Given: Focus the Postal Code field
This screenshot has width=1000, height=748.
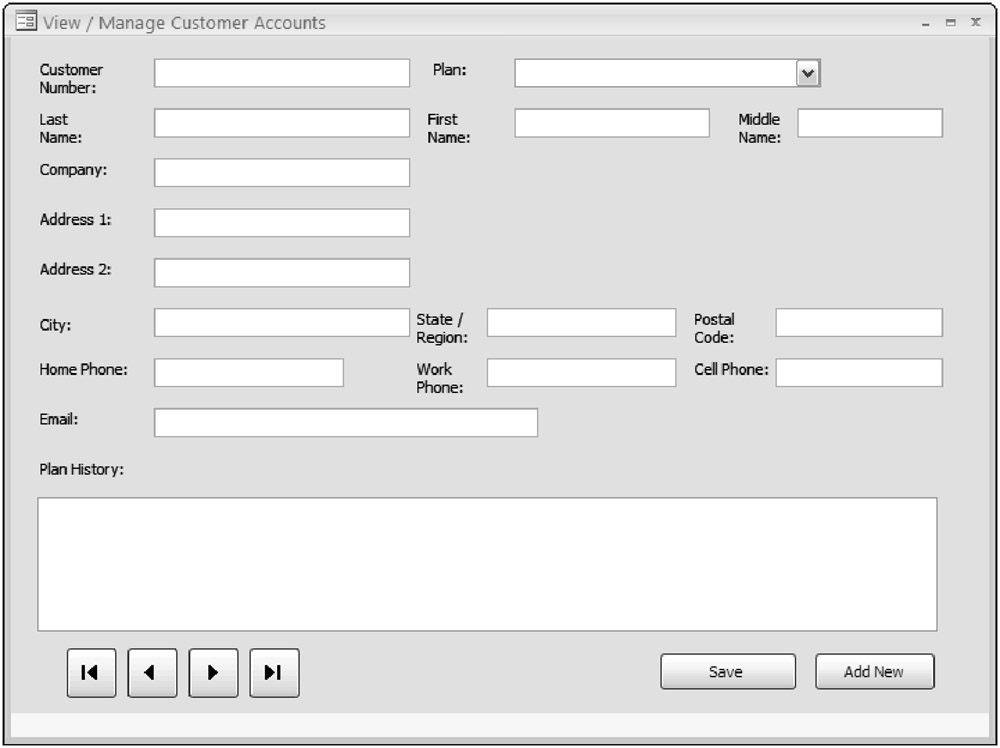Looking at the screenshot, I should [x=858, y=323].
